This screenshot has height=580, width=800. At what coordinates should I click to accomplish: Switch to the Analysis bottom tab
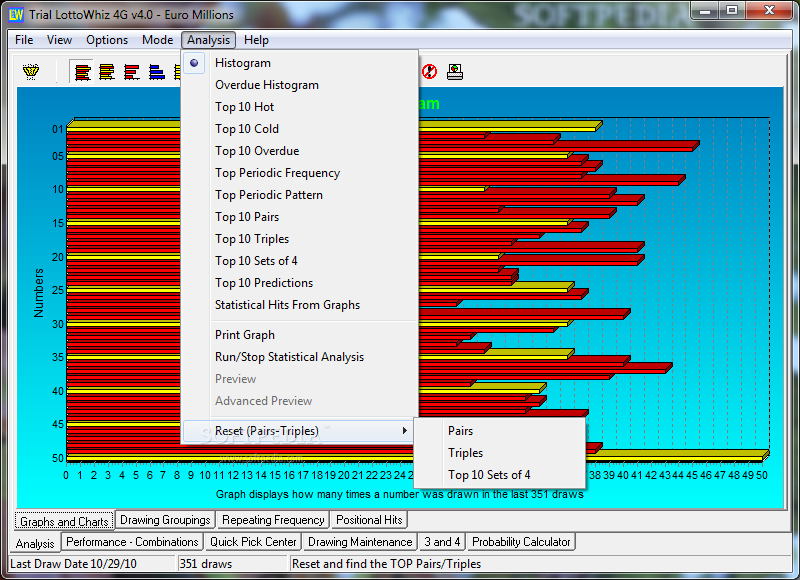(x=35, y=543)
